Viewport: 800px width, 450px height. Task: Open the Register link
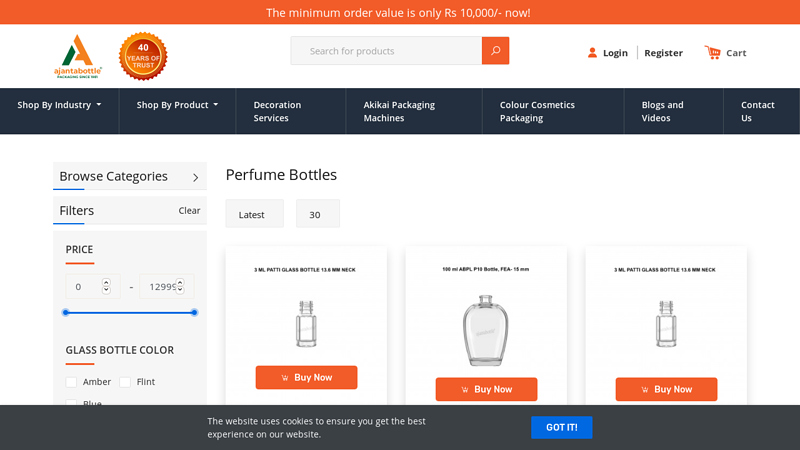tap(663, 53)
